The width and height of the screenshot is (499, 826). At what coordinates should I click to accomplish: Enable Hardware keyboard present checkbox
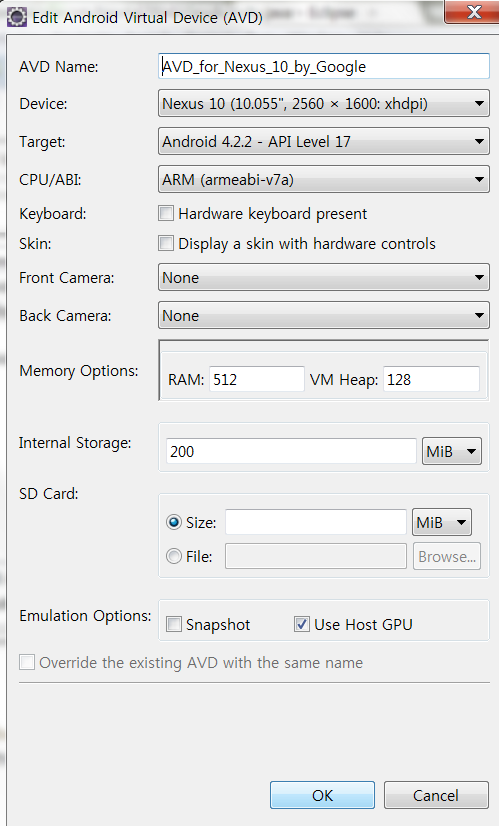pyautogui.click(x=166, y=213)
